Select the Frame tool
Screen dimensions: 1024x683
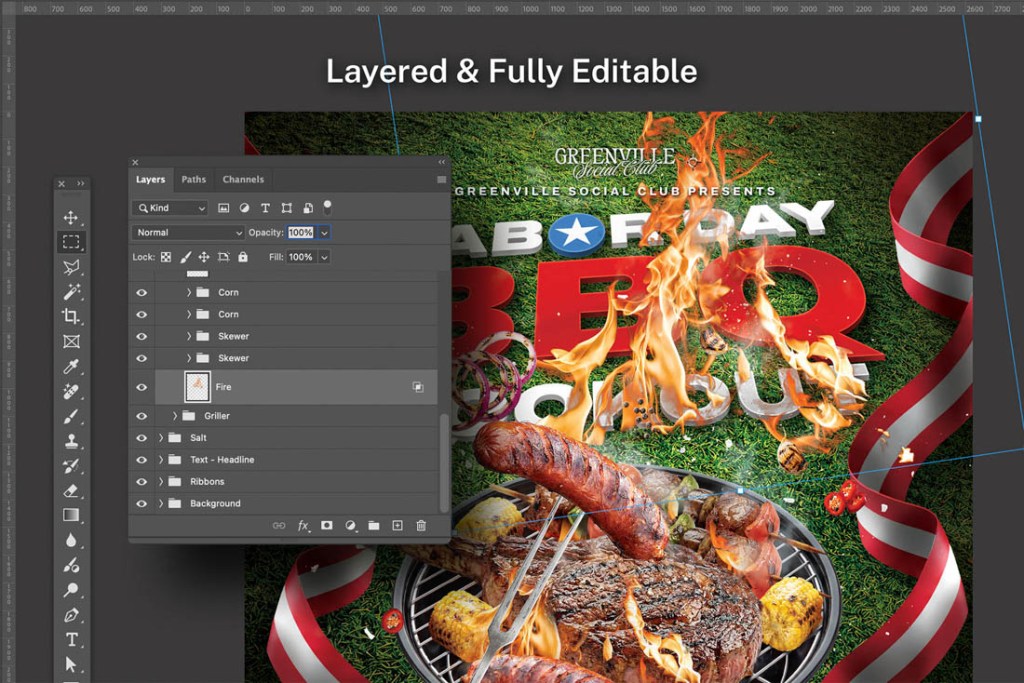(71, 341)
